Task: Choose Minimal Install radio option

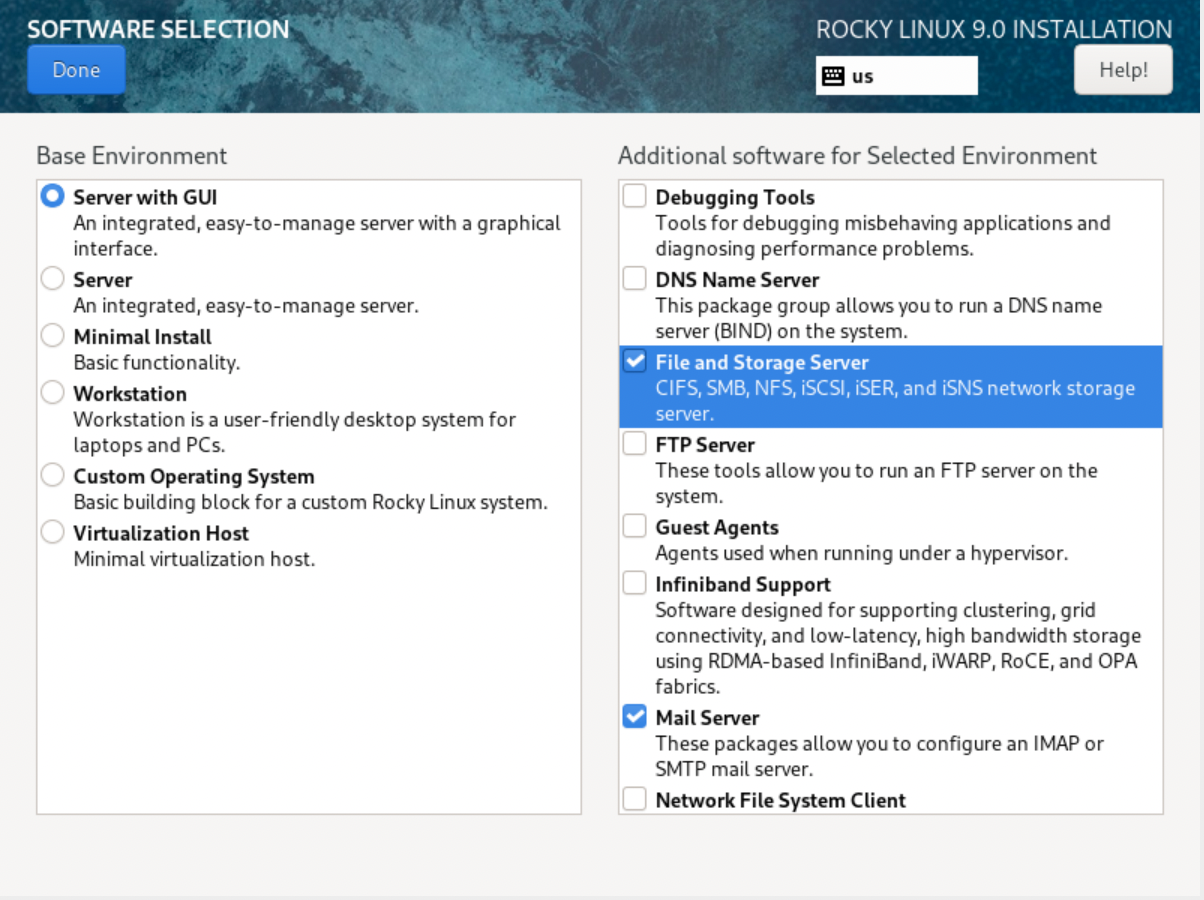Action: (x=52, y=336)
